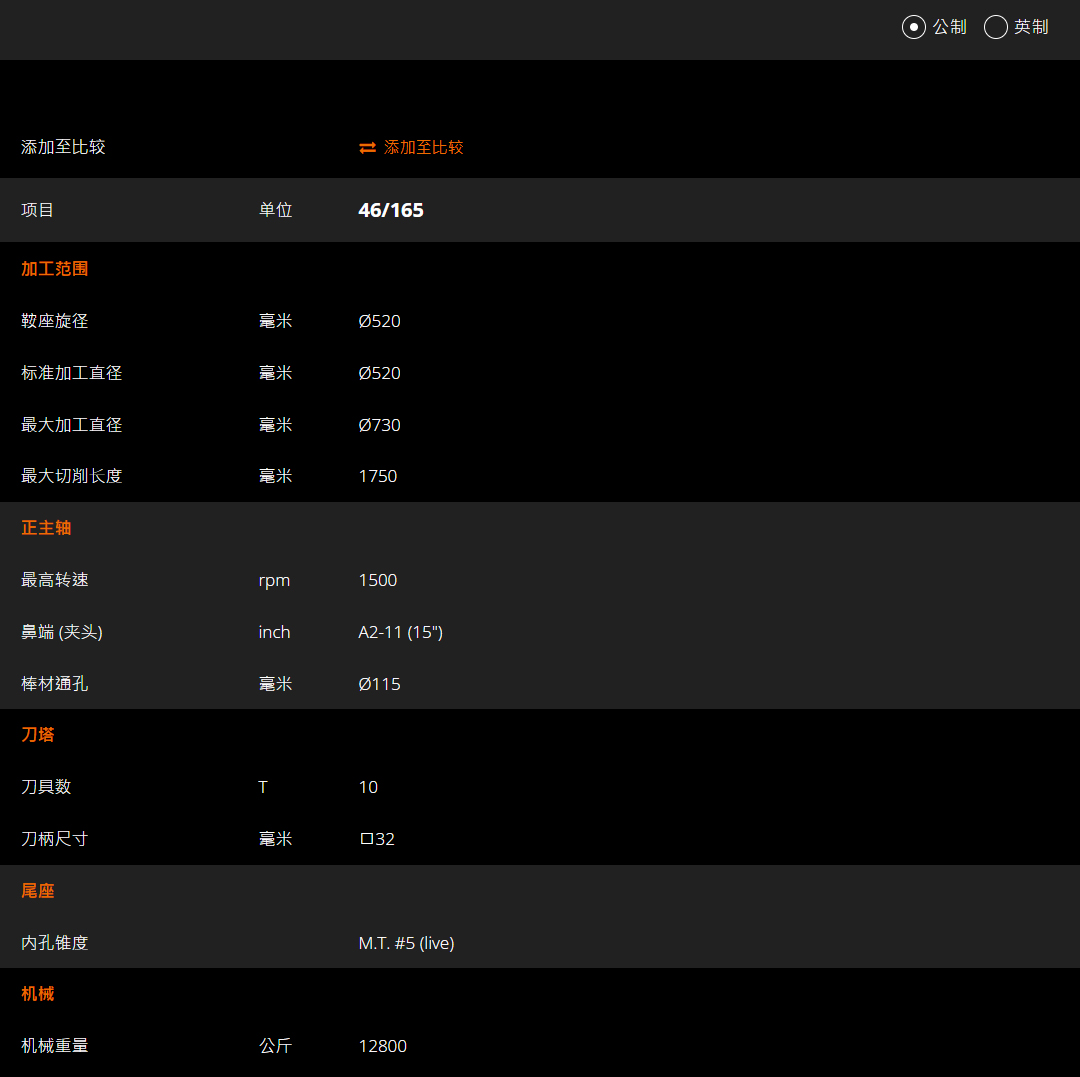Click the 刀塔 section heading
Image resolution: width=1080 pixels, height=1077 pixels.
[x=38, y=735]
